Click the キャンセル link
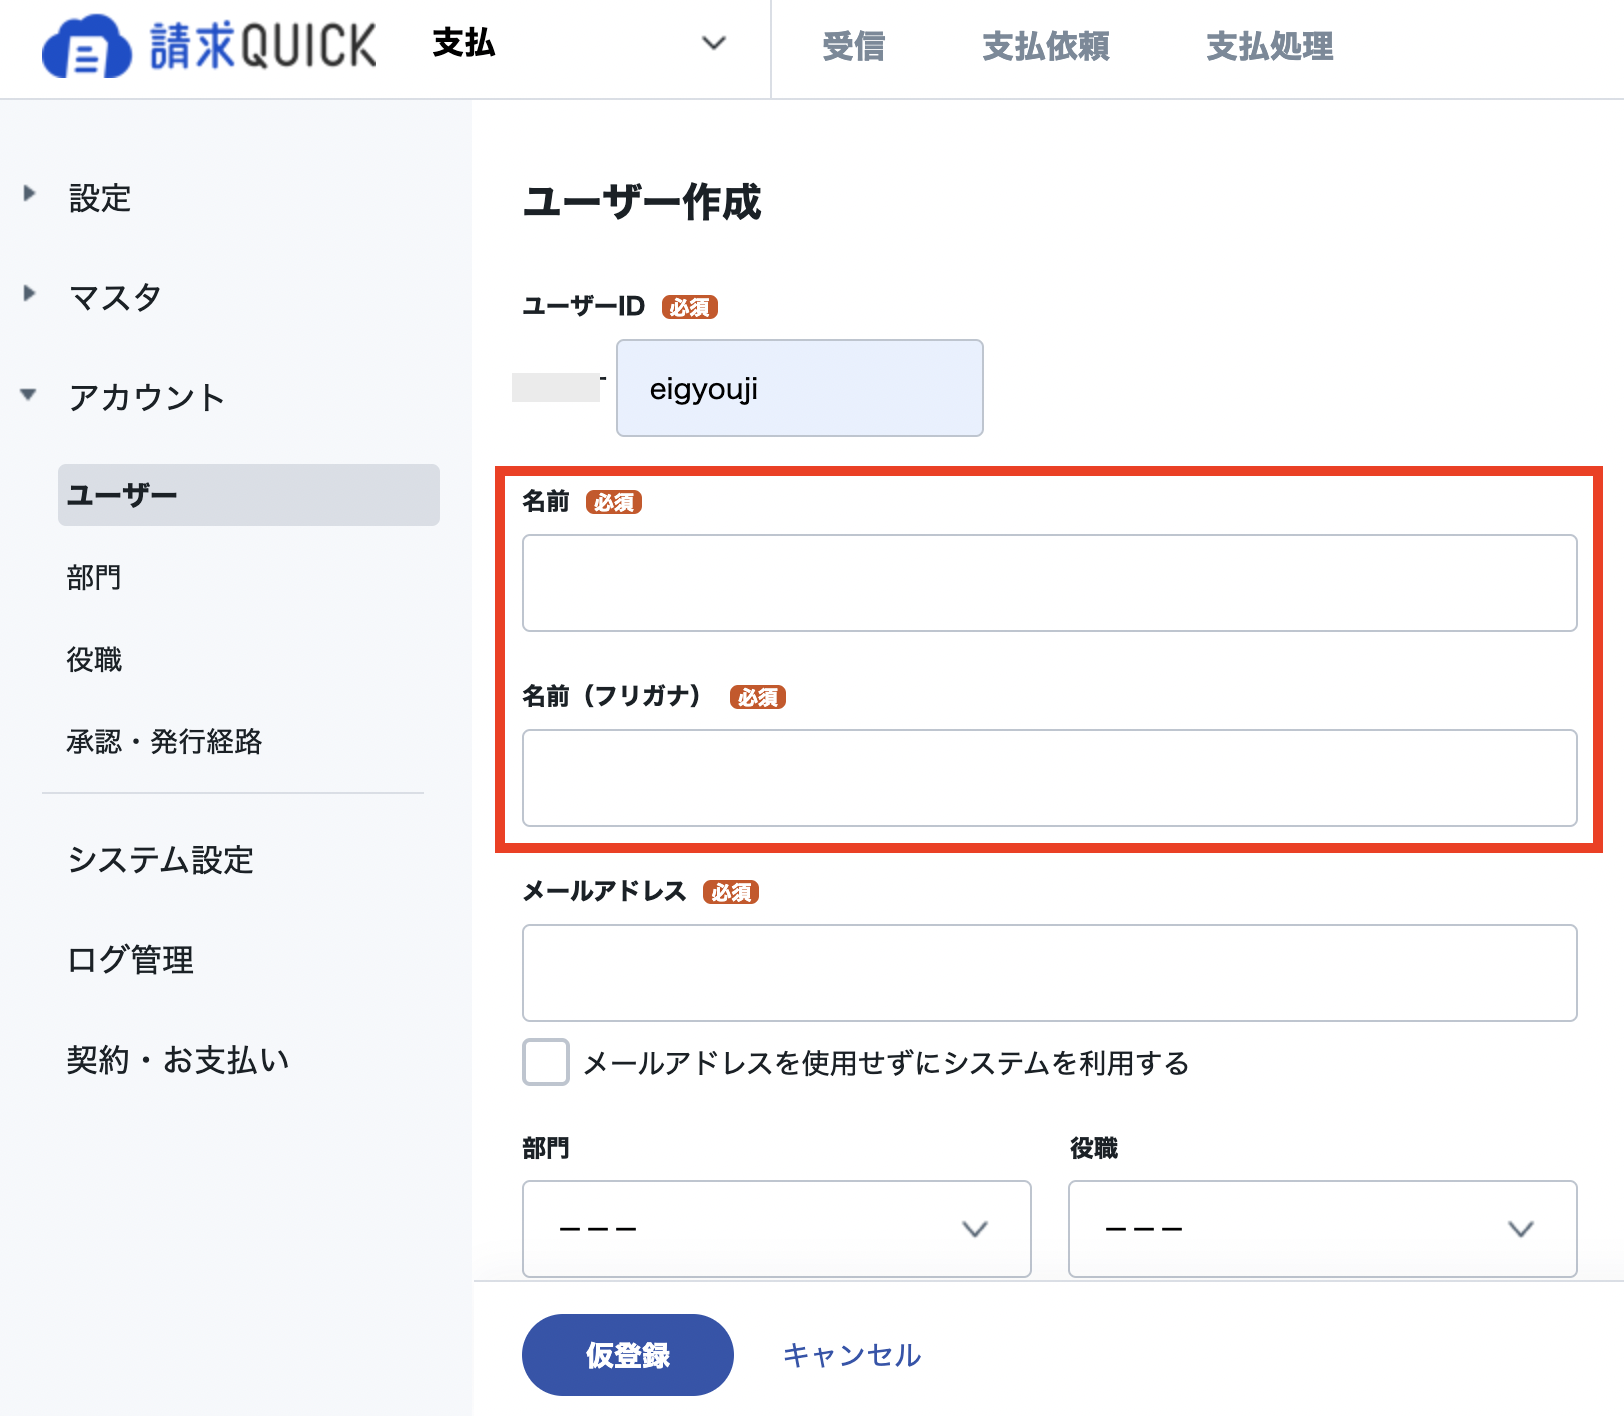This screenshot has height=1416, width=1624. click(852, 1355)
